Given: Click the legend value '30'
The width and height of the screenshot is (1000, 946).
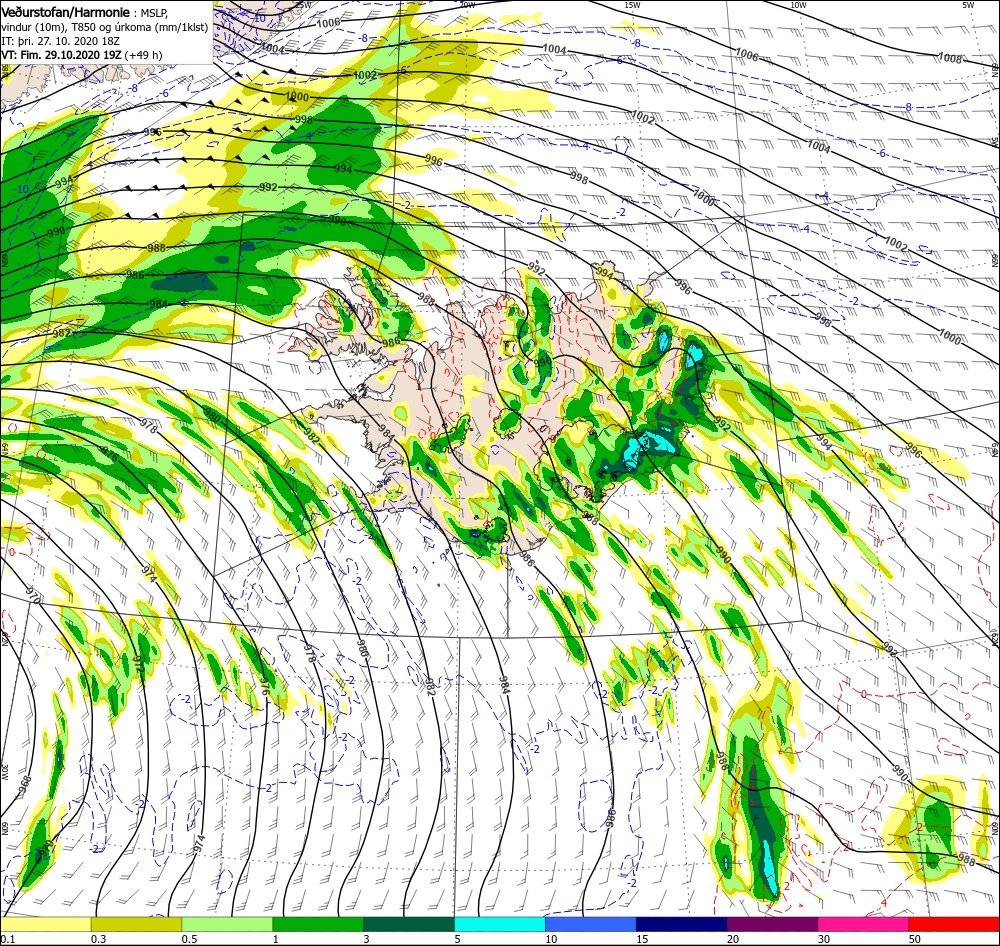Looking at the screenshot, I should click(825, 939).
